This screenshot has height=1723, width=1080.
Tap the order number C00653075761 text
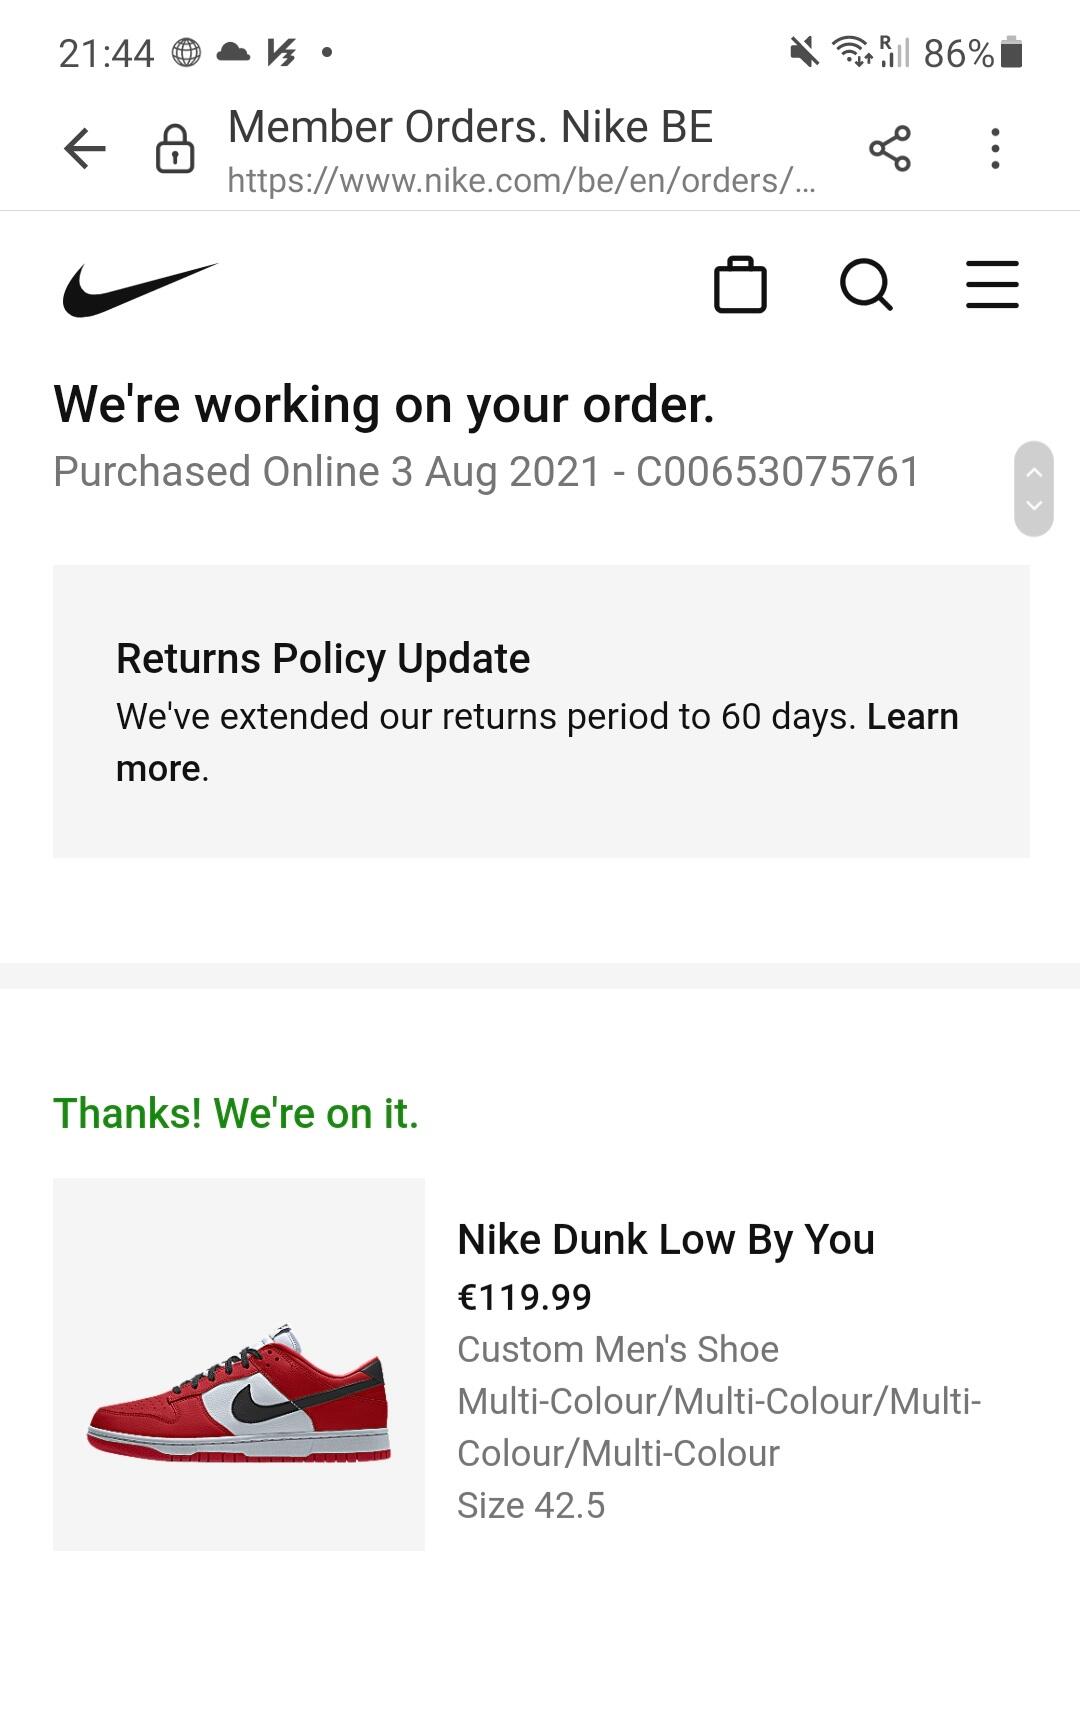(778, 472)
